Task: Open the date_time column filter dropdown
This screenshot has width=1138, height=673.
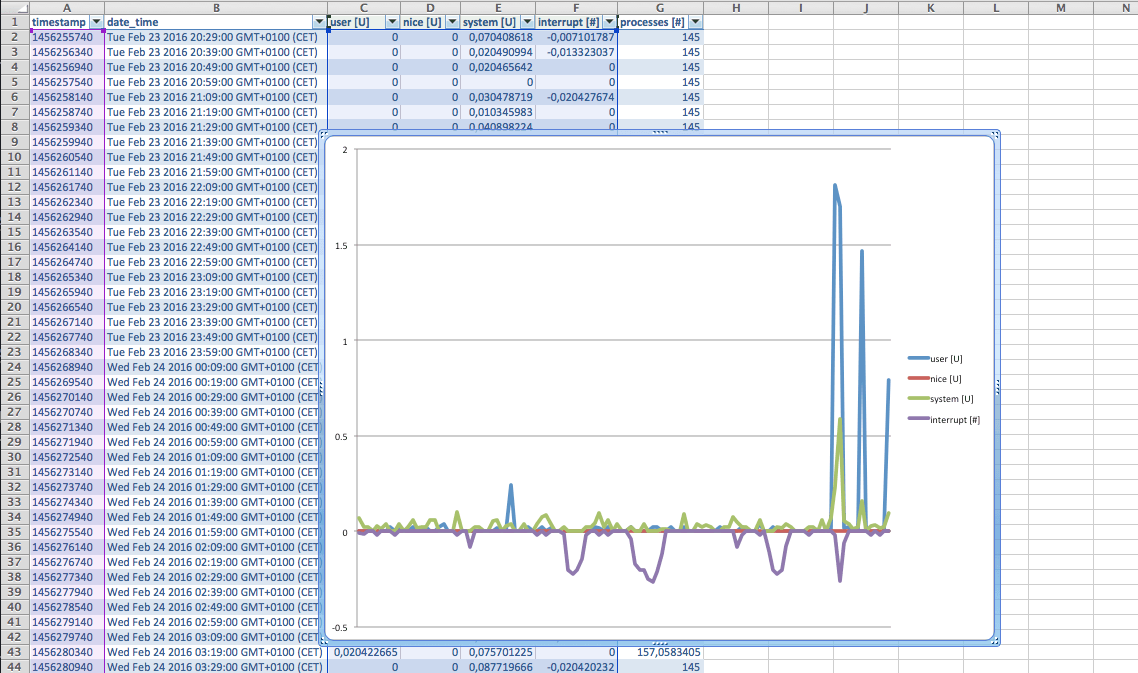Action: pos(319,21)
